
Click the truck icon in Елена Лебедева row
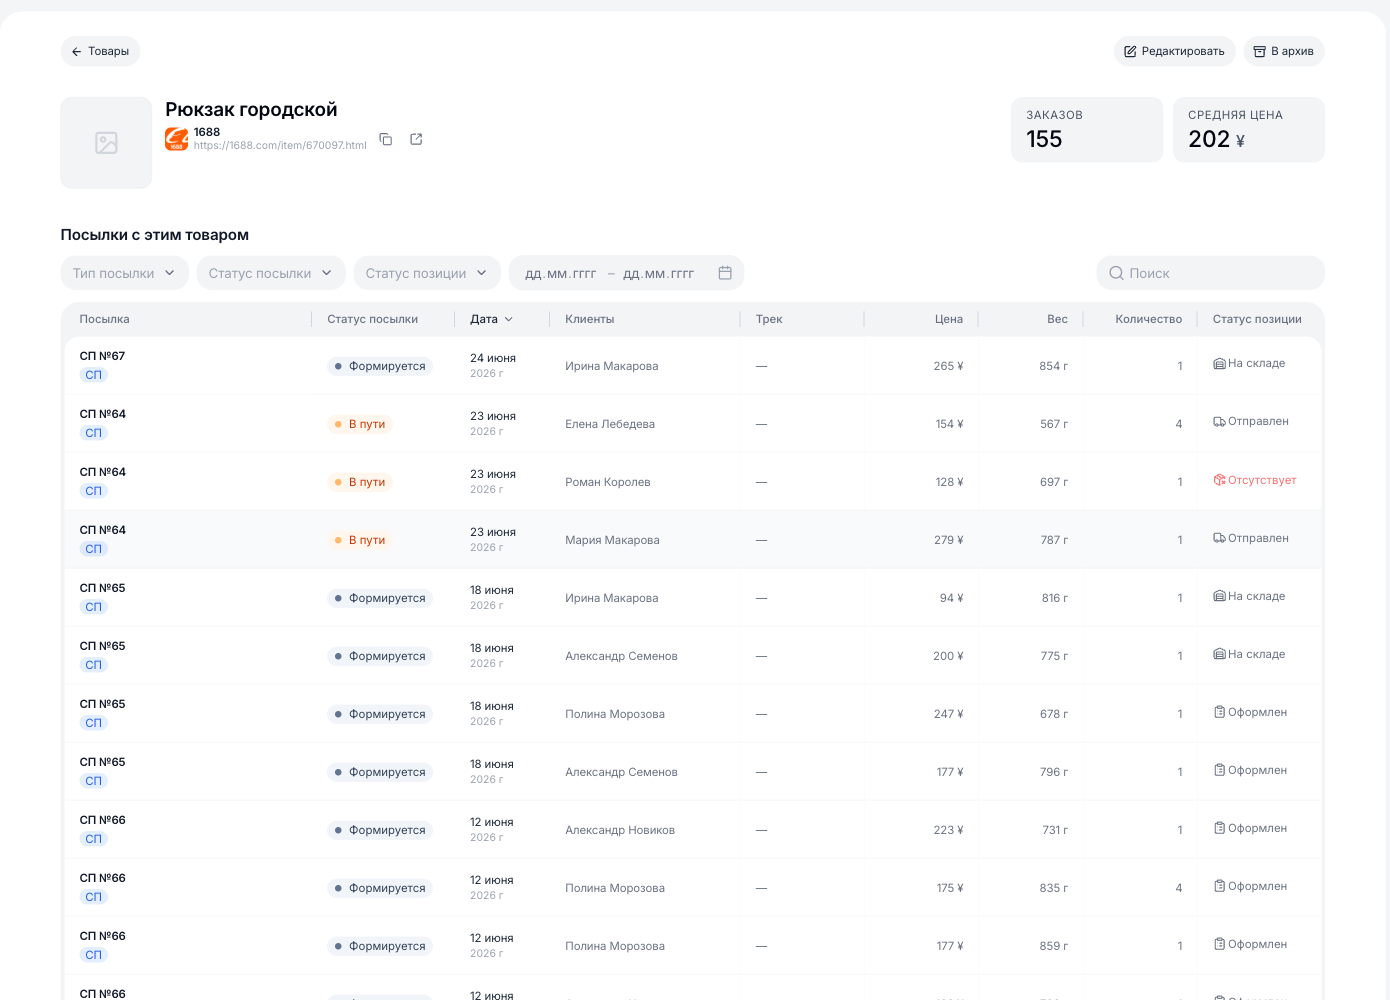pos(1219,422)
